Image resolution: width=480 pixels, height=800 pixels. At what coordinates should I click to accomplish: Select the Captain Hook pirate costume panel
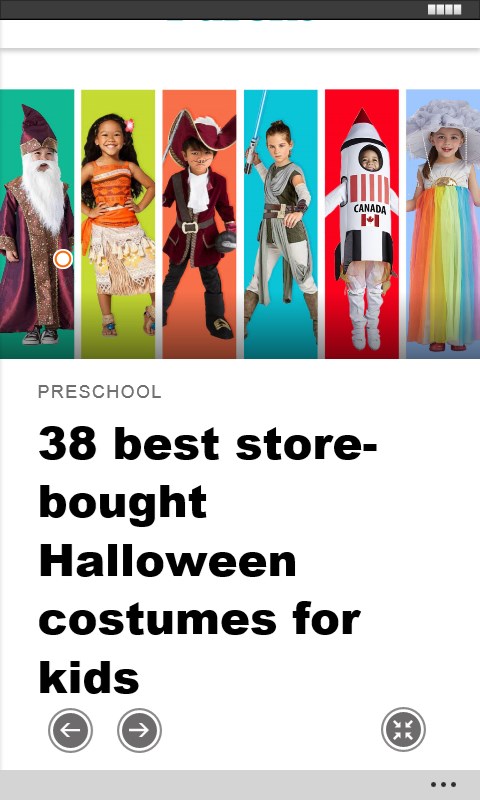[x=199, y=224]
